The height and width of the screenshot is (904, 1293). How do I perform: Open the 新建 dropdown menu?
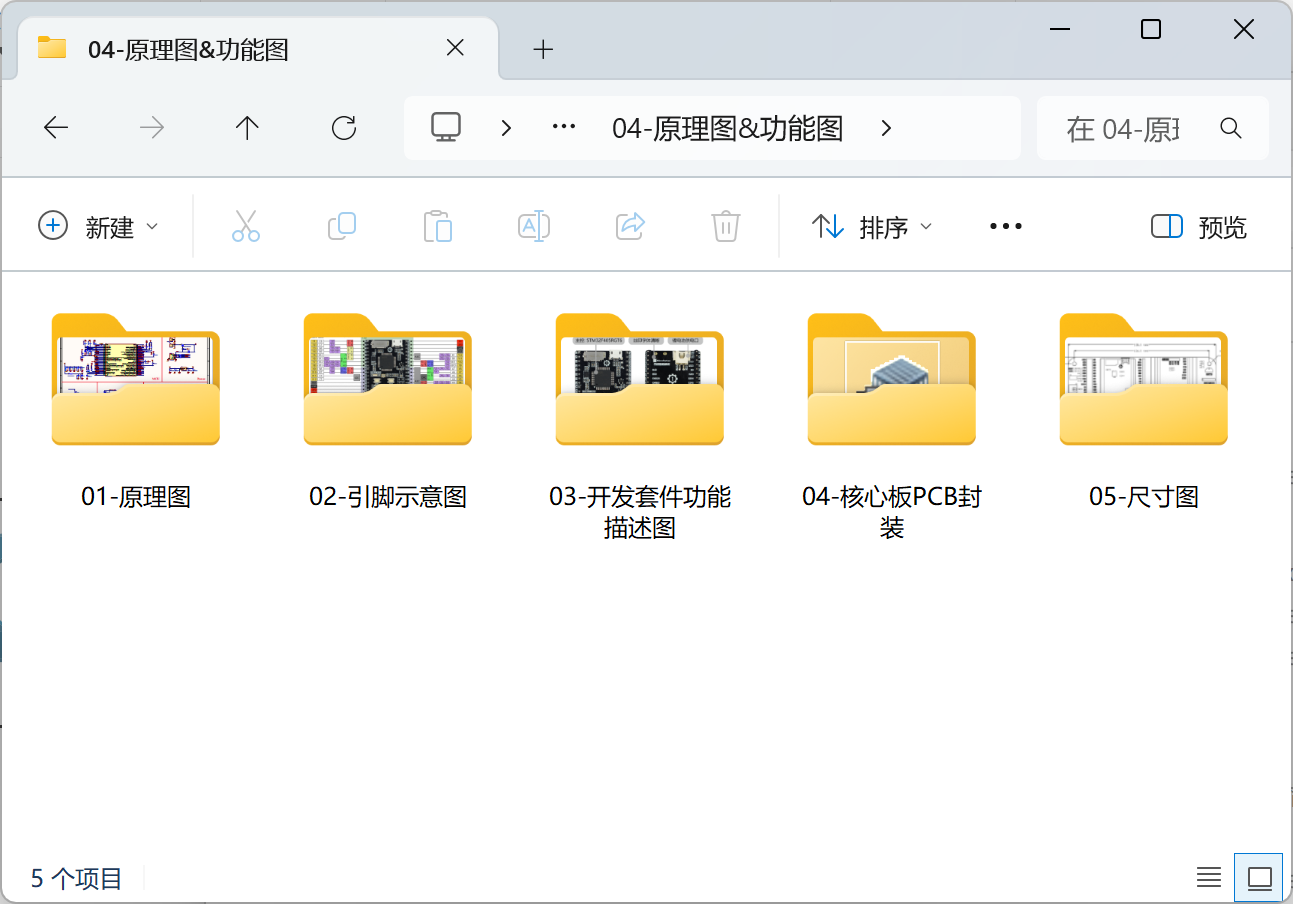coord(100,226)
